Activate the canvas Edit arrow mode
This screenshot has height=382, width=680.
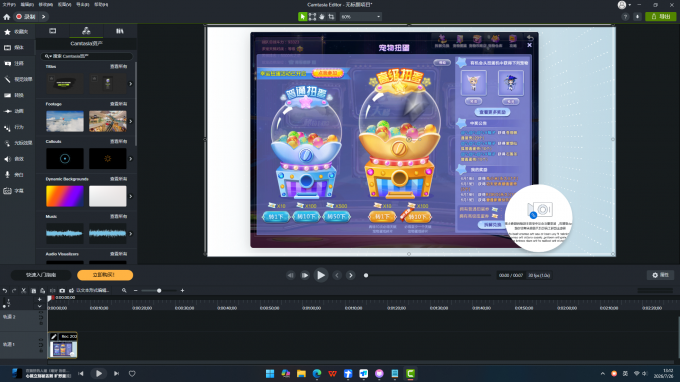tap(302, 16)
